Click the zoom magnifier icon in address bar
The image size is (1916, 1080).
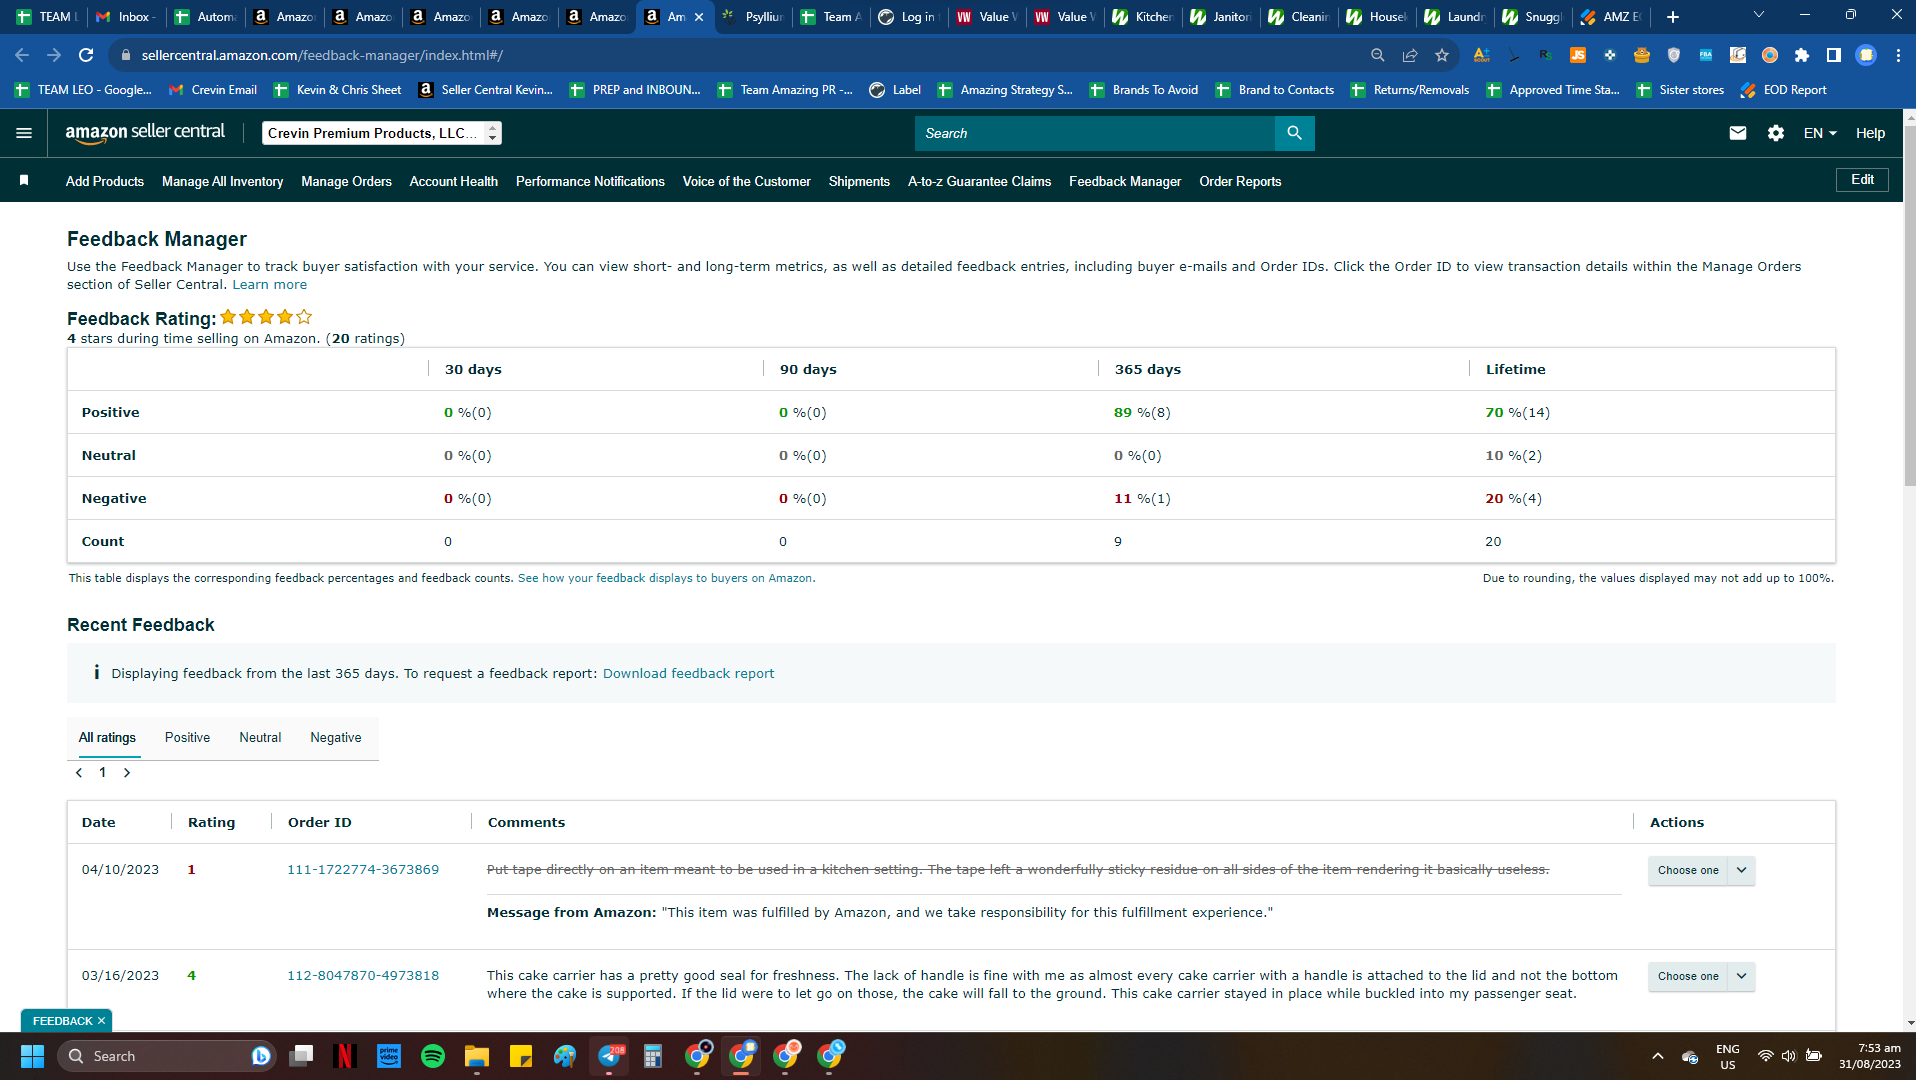(x=1378, y=55)
